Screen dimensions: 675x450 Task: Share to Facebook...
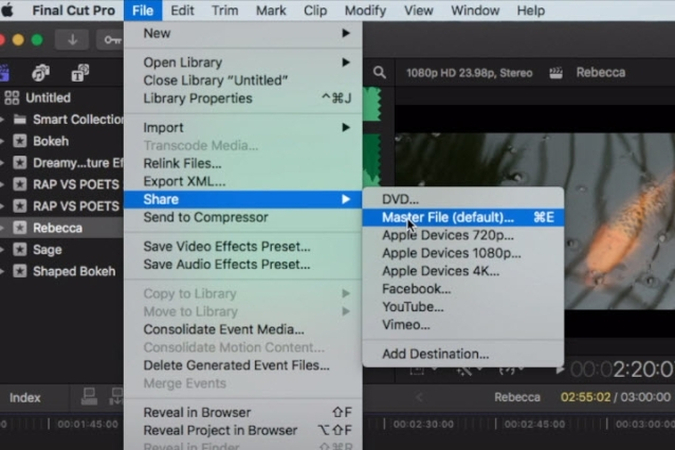point(463,289)
